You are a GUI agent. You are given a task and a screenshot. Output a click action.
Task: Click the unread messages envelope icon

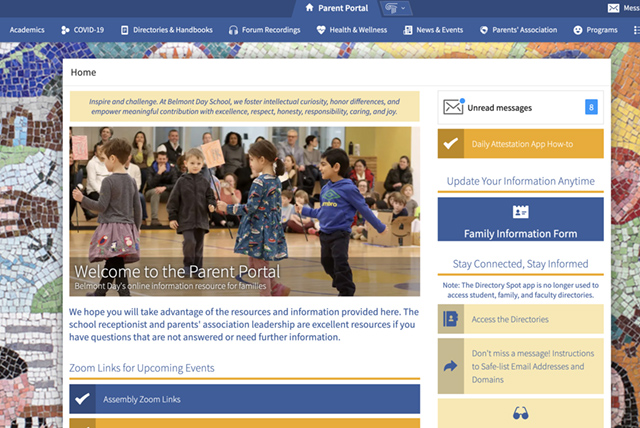click(453, 107)
